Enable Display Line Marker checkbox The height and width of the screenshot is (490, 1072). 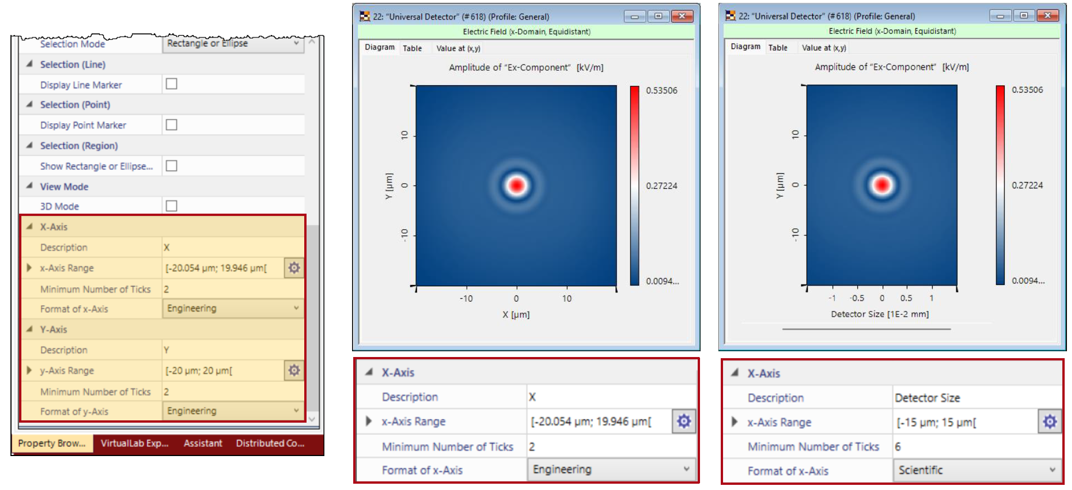[x=172, y=84]
